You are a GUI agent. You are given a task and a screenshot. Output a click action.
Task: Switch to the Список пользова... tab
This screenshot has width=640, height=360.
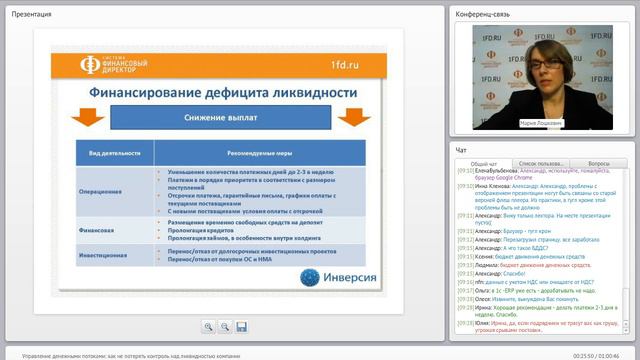[x=541, y=163]
